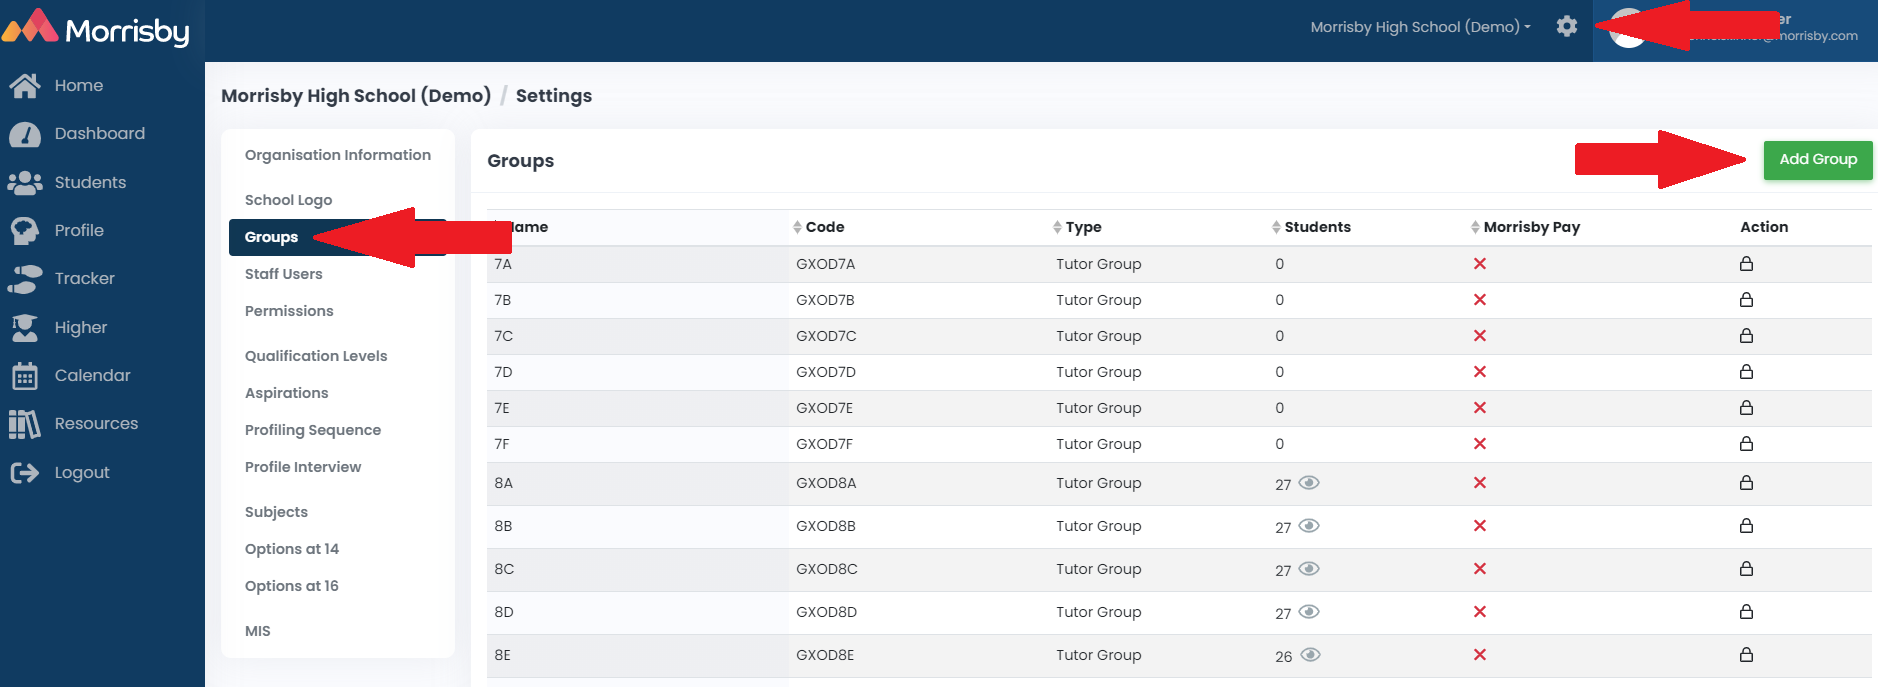Click the Calendar icon in sidebar
The width and height of the screenshot is (1878, 690).
[x=25, y=376]
